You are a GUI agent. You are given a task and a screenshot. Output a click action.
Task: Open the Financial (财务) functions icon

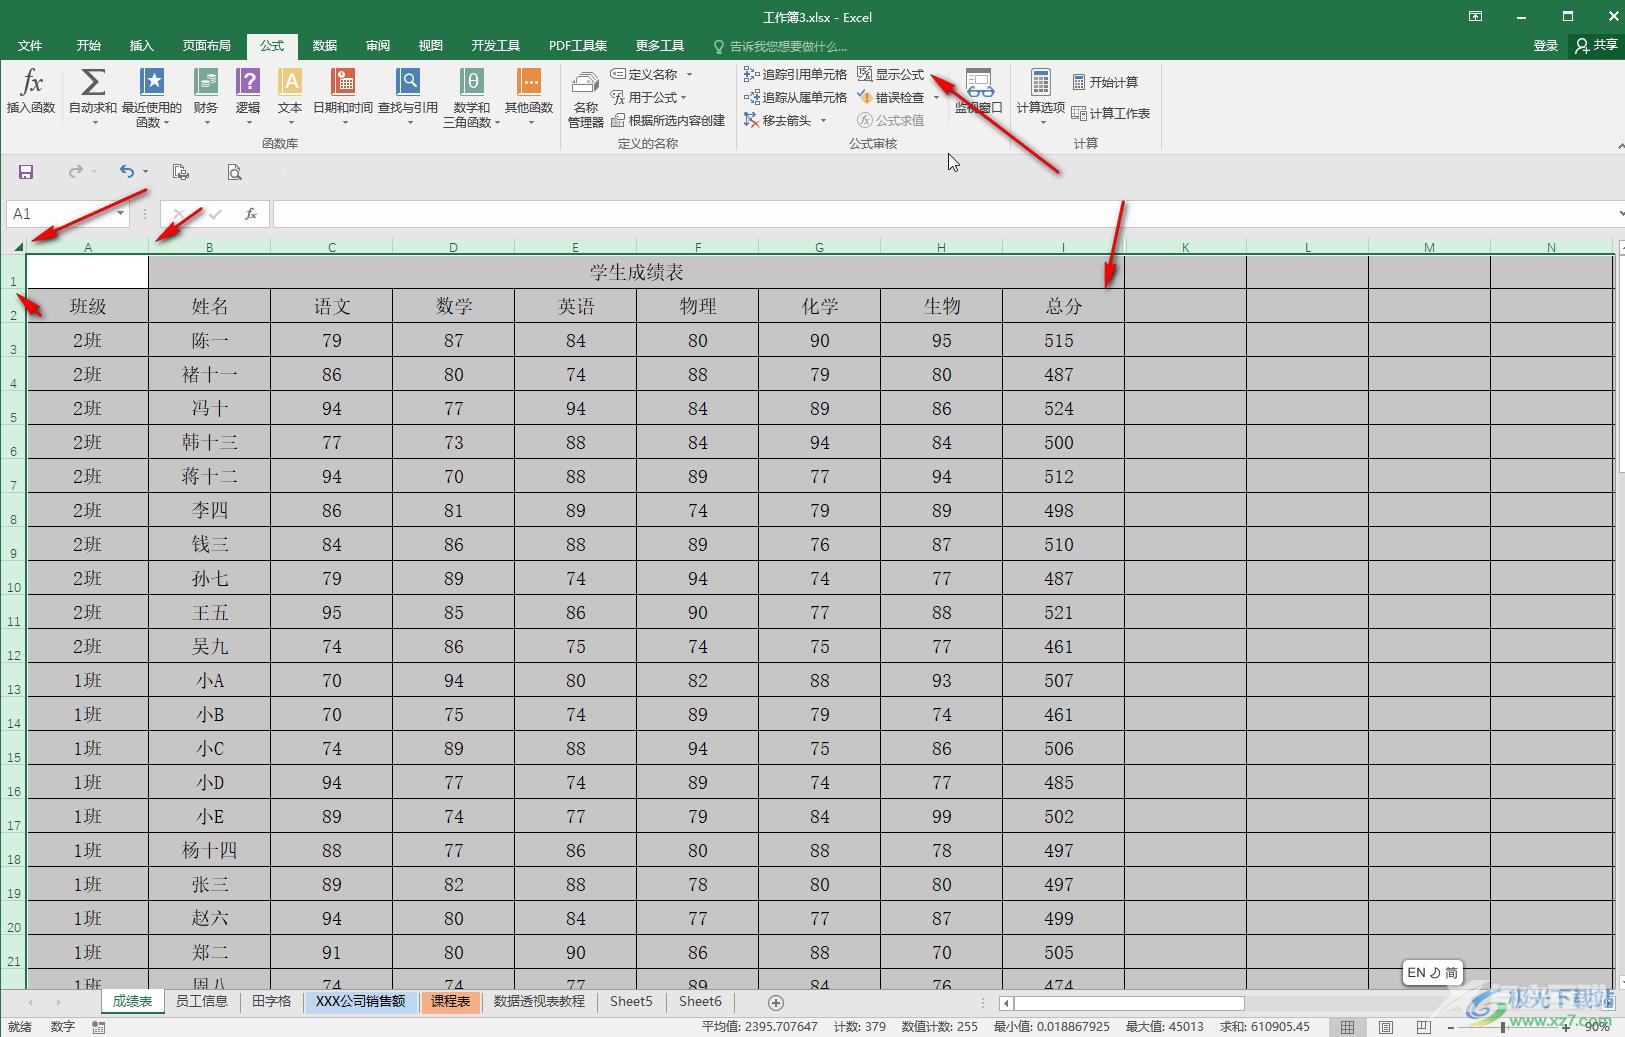click(x=206, y=83)
